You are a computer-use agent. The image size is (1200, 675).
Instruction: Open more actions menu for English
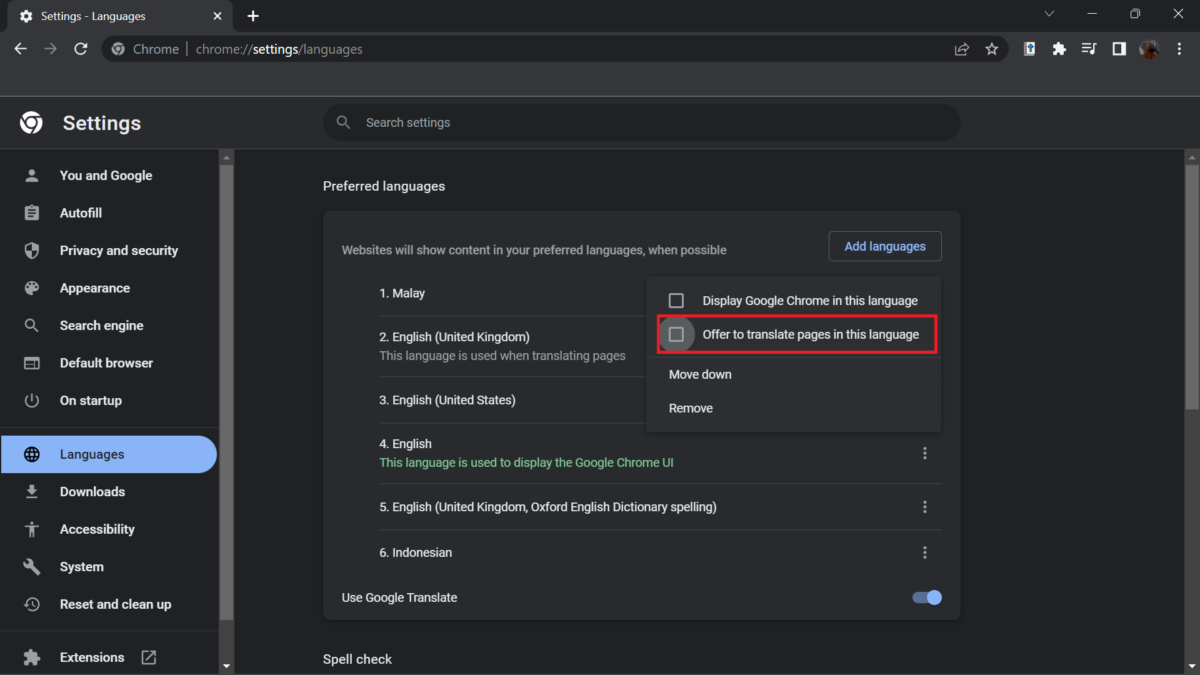(x=925, y=453)
